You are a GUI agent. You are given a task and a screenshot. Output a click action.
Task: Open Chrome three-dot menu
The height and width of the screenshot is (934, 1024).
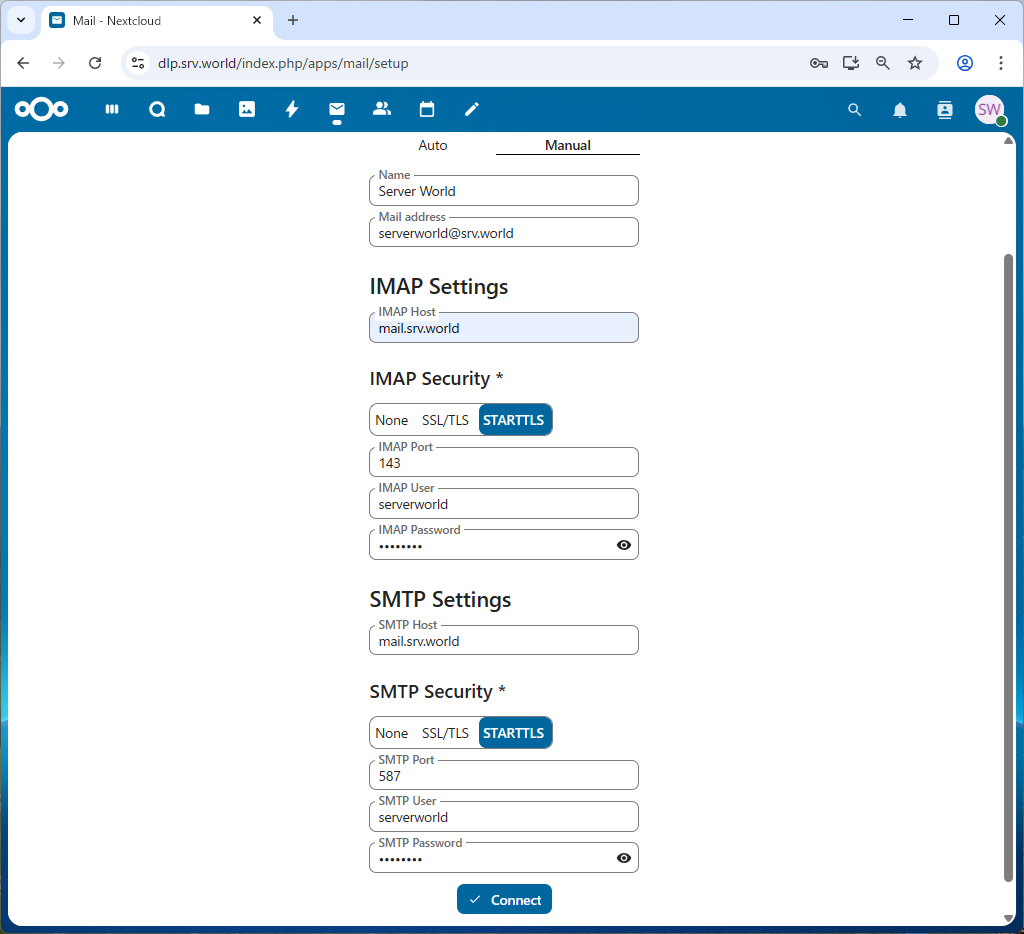(1000, 63)
